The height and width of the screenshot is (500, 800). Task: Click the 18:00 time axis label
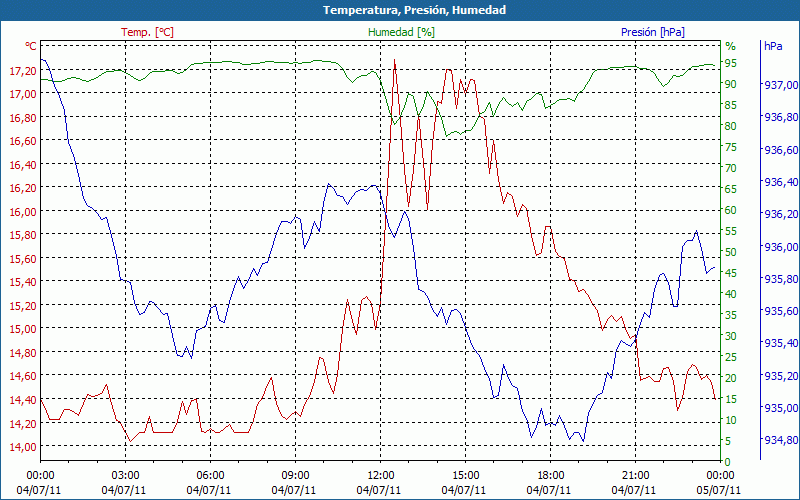pyautogui.click(x=551, y=476)
